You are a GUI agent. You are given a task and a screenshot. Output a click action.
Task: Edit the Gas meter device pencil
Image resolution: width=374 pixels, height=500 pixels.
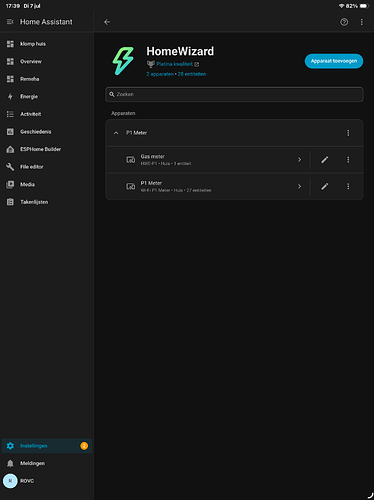[325, 160]
